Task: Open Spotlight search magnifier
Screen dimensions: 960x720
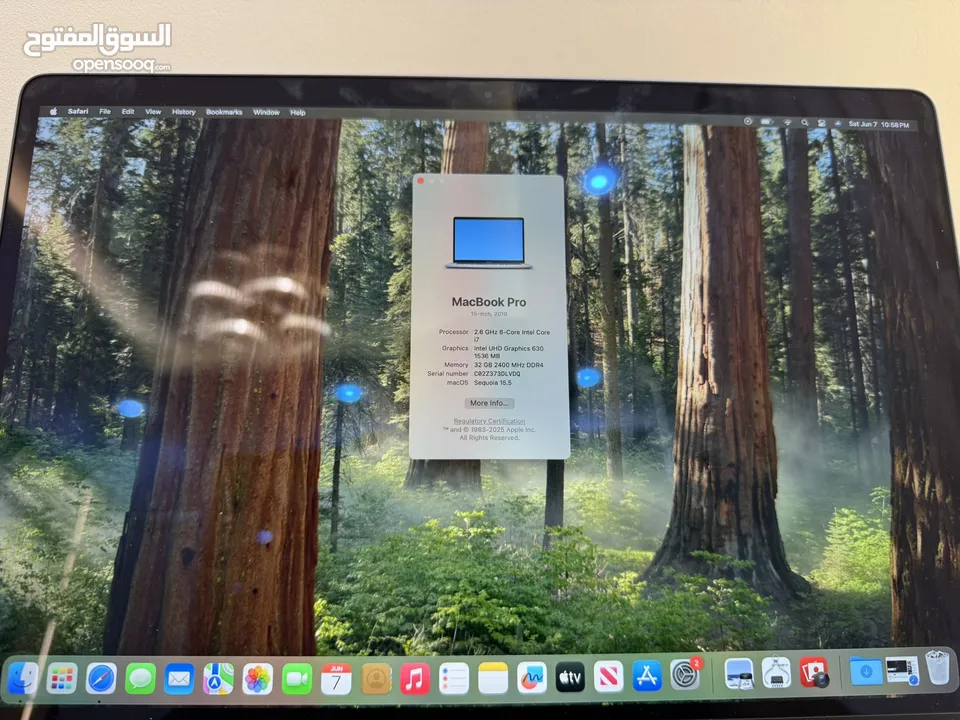Action: click(804, 122)
